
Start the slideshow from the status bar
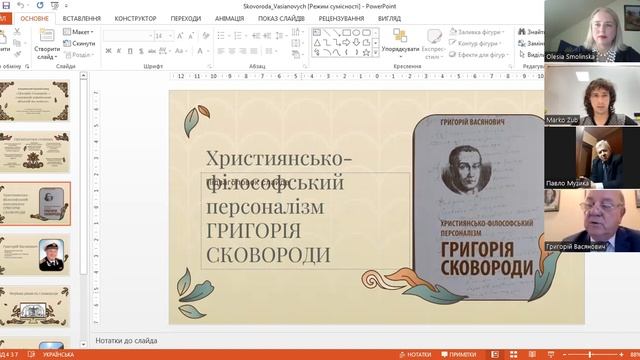551,354
